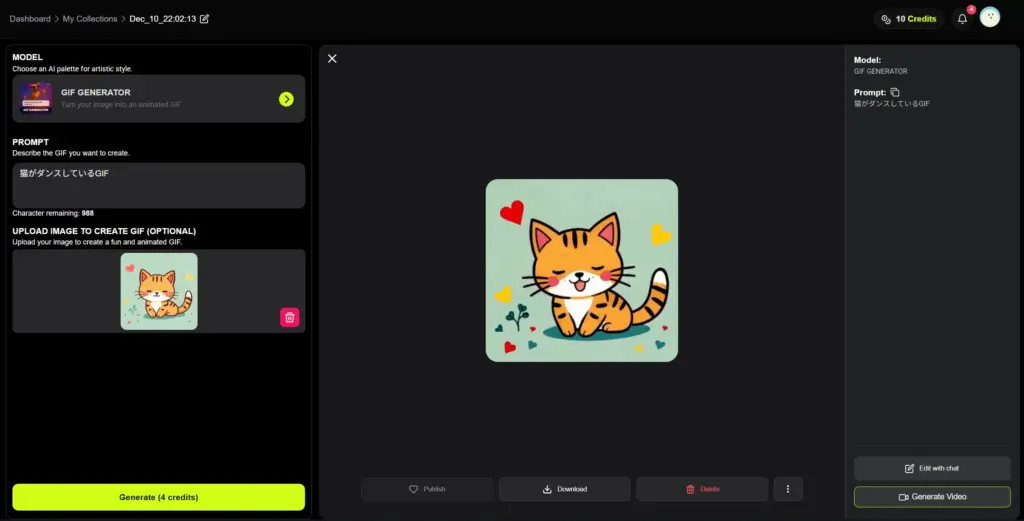Click Generate Video button
The height and width of the screenshot is (521, 1024).
pyautogui.click(x=932, y=497)
